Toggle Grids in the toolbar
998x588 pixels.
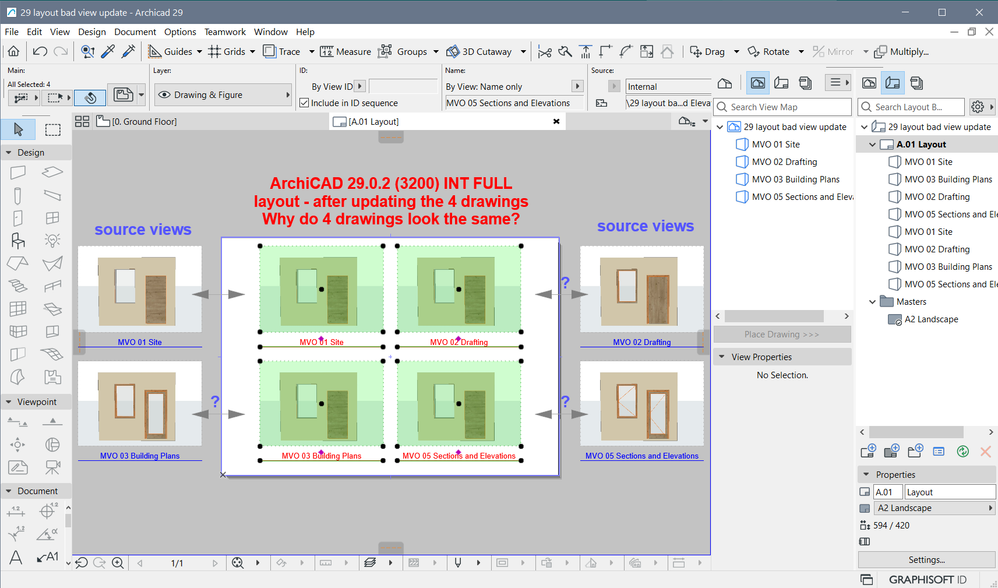pyautogui.click(x=227, y=52)
